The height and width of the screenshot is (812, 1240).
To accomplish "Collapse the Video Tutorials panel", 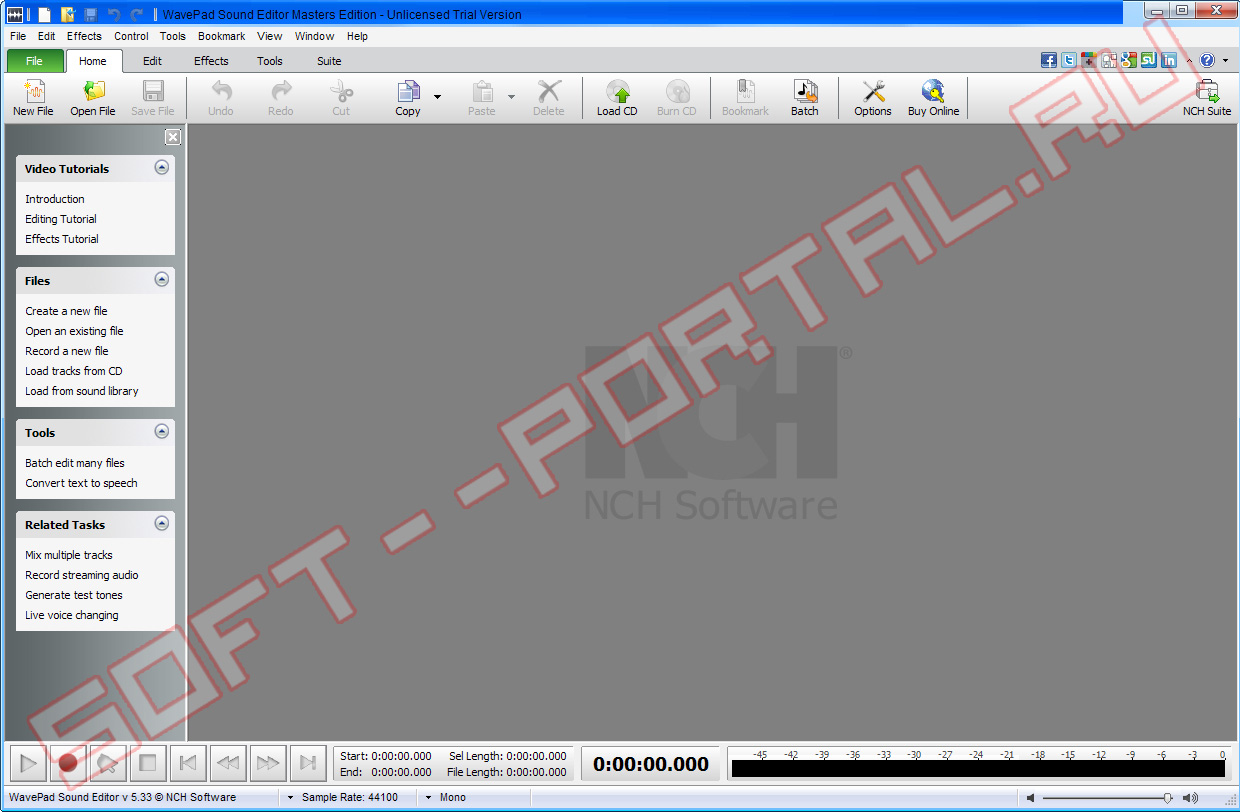I will [x=162, y=168].
